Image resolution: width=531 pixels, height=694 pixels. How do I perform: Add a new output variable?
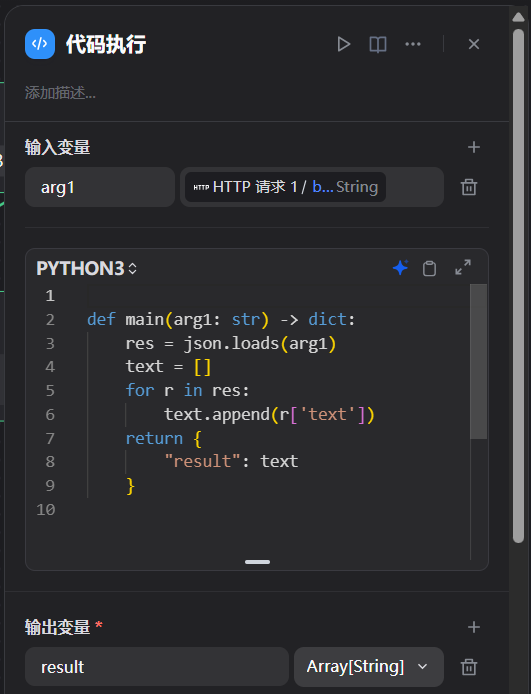pos(474,627)
